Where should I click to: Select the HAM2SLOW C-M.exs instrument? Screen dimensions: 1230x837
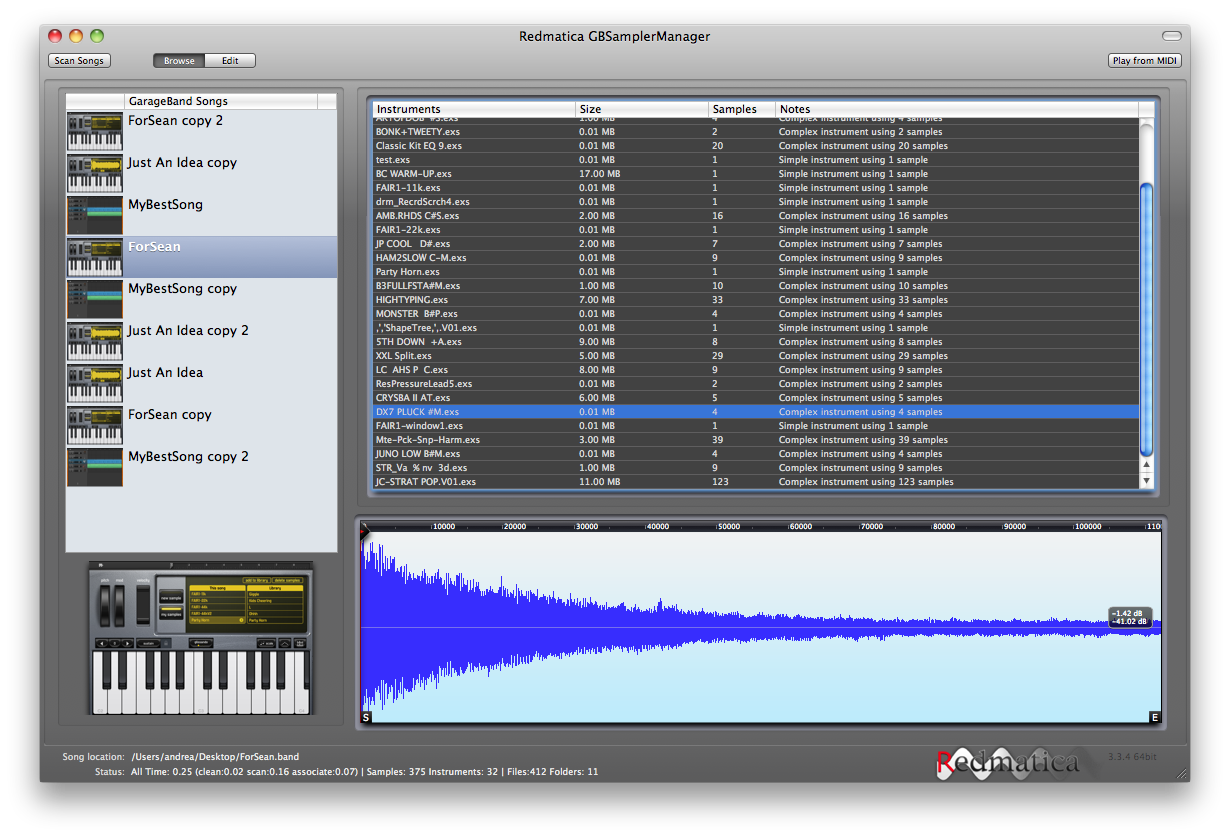(x=756, y=258)
